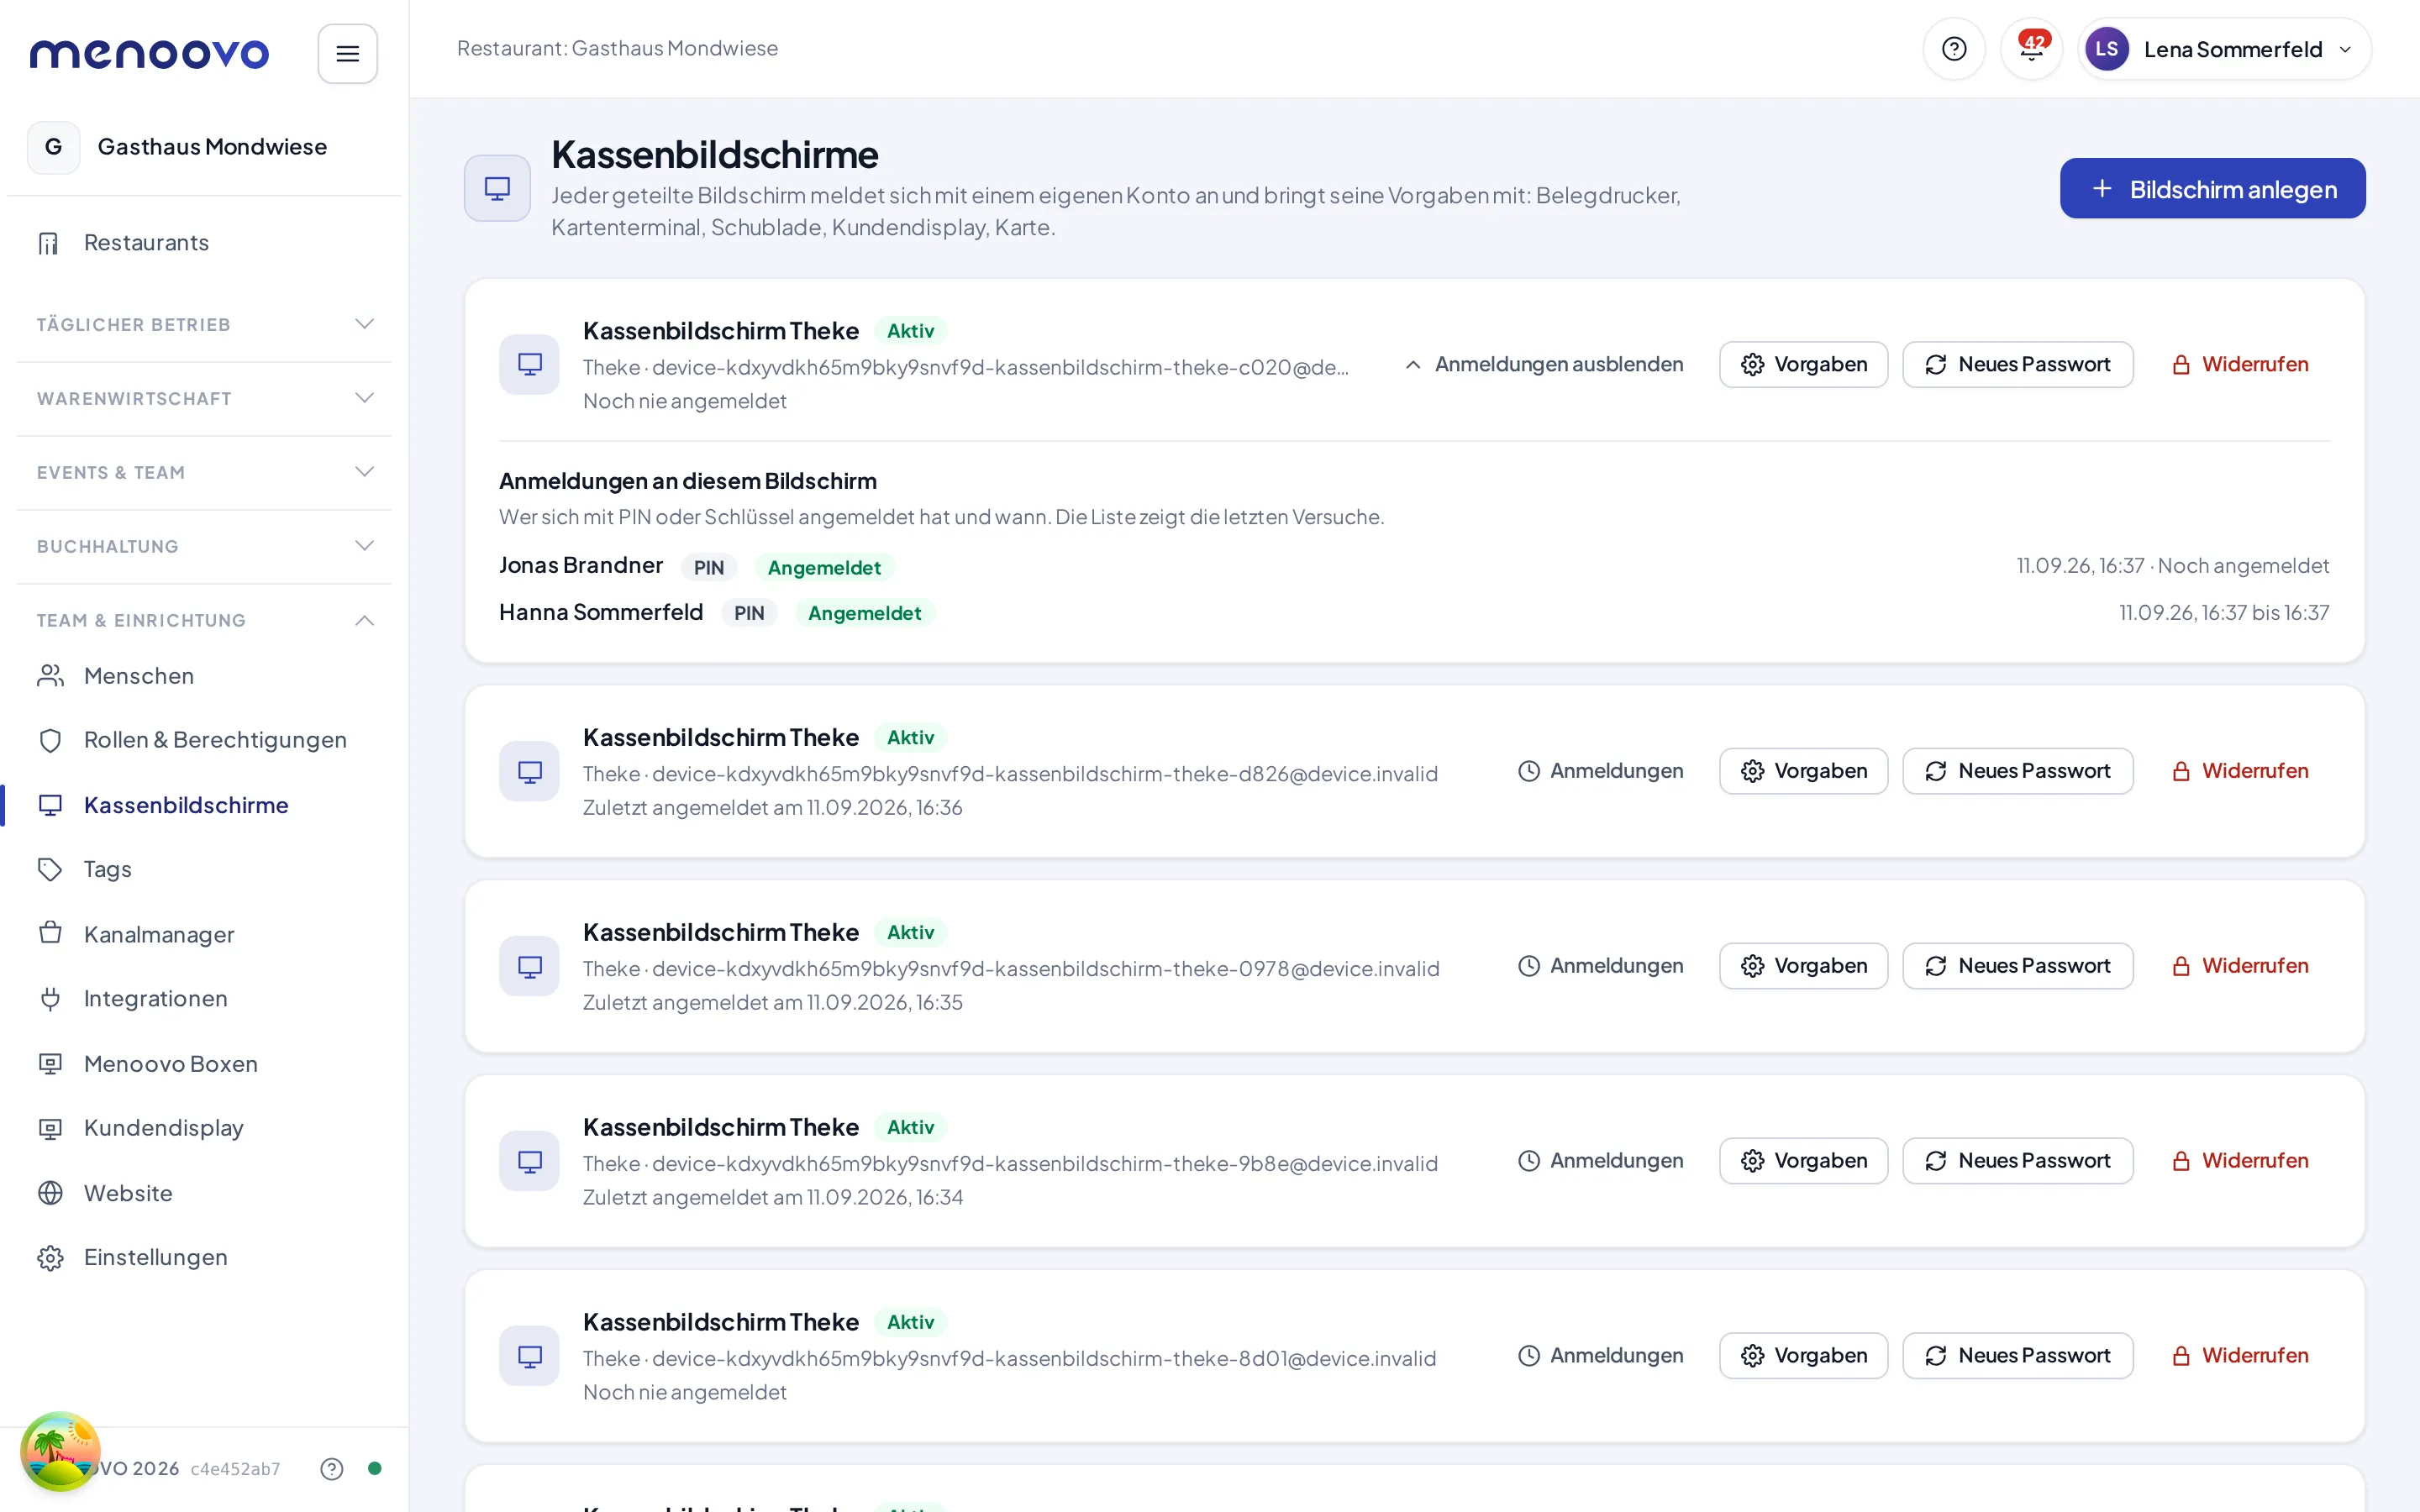Click the menoovo logo

pyautogui.click(x=150, y=53)
